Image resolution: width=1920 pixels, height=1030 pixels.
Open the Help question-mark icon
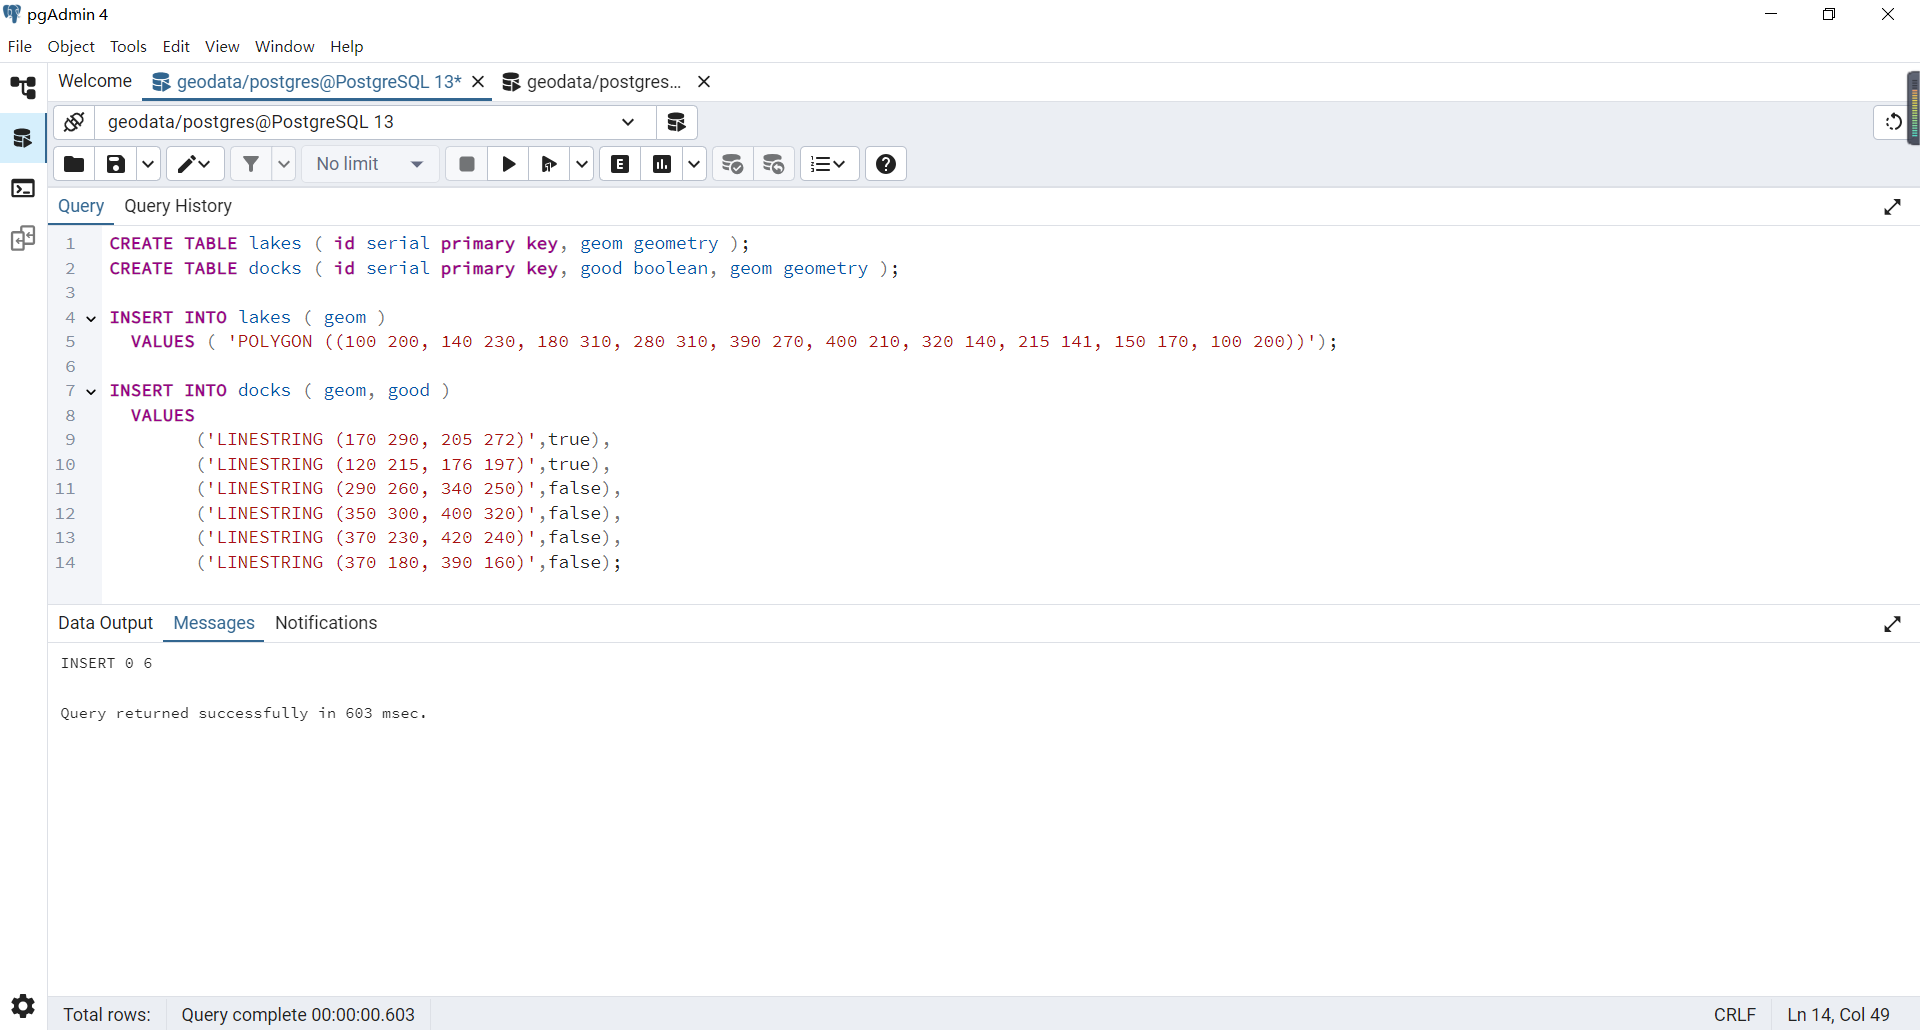click(x=886, y=164)
